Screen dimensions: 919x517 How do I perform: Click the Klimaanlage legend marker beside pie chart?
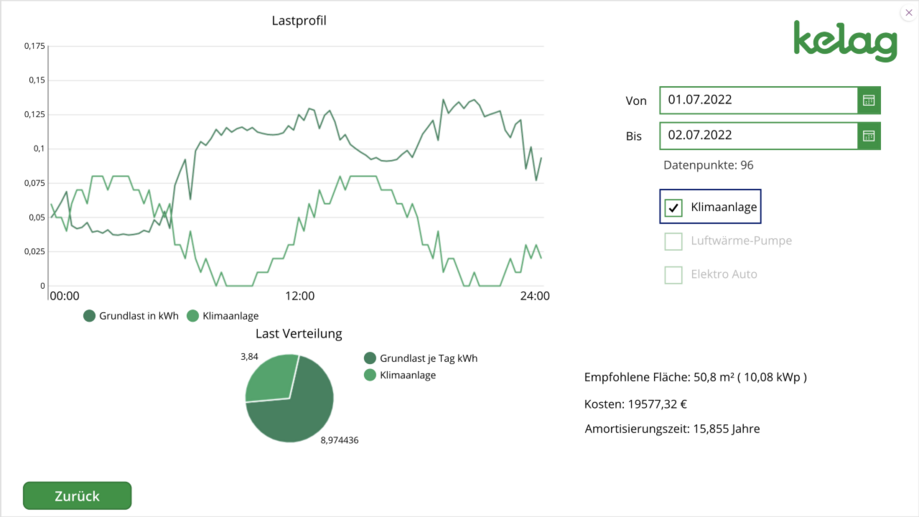(370, 375)
